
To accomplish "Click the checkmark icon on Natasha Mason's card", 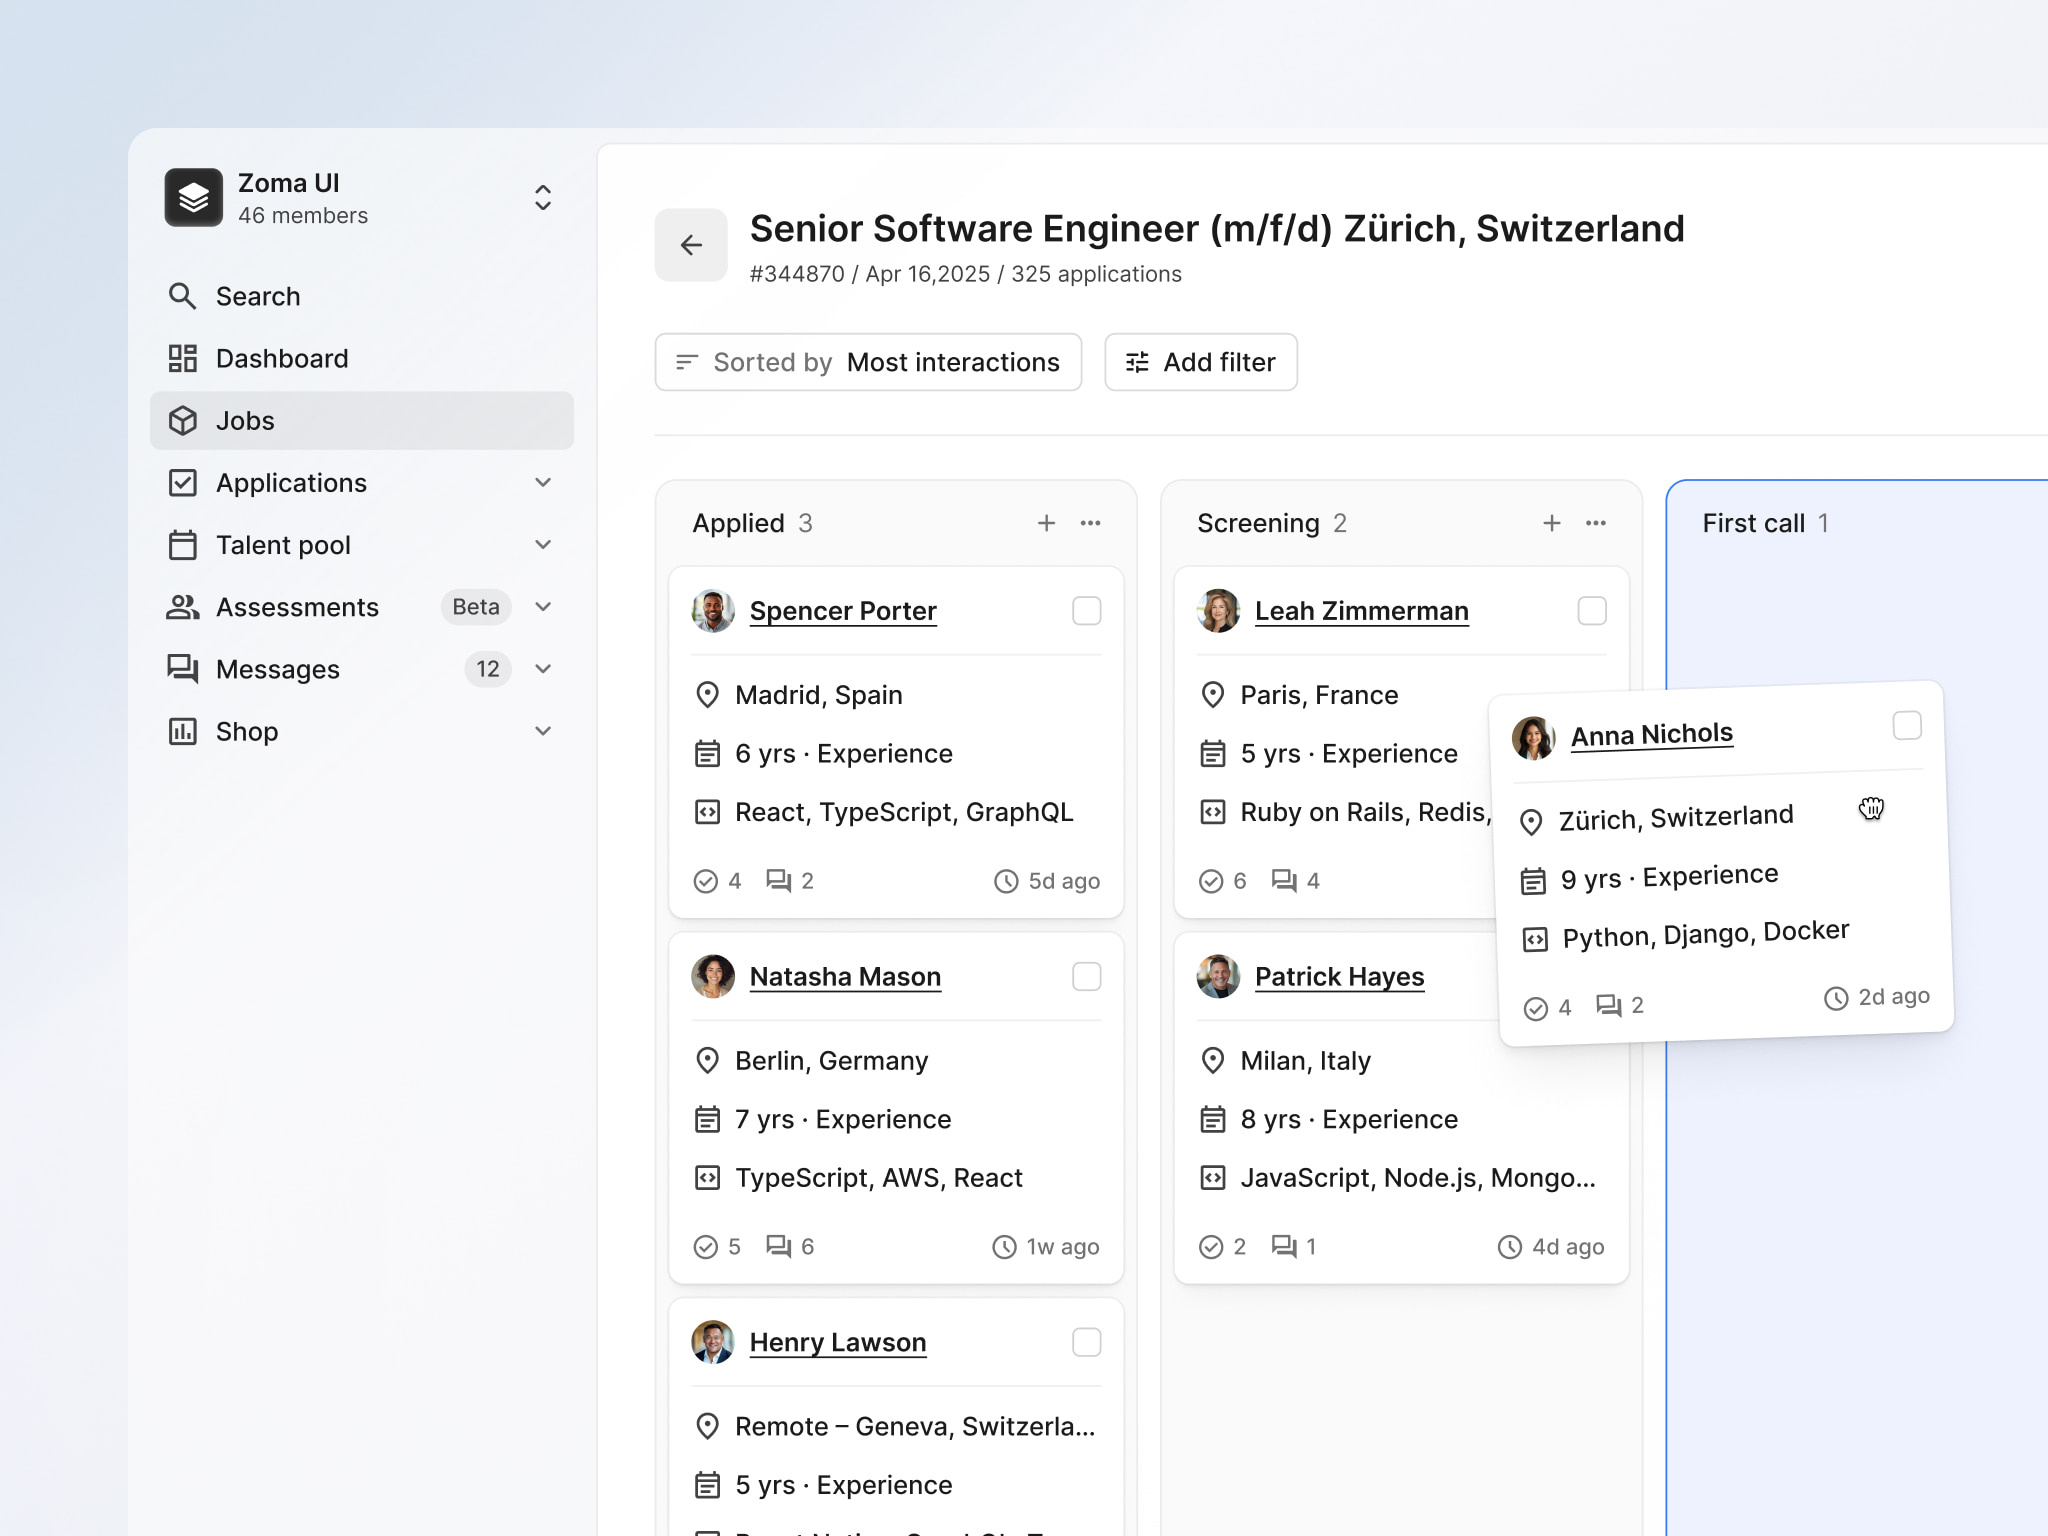I will 706,1246.
